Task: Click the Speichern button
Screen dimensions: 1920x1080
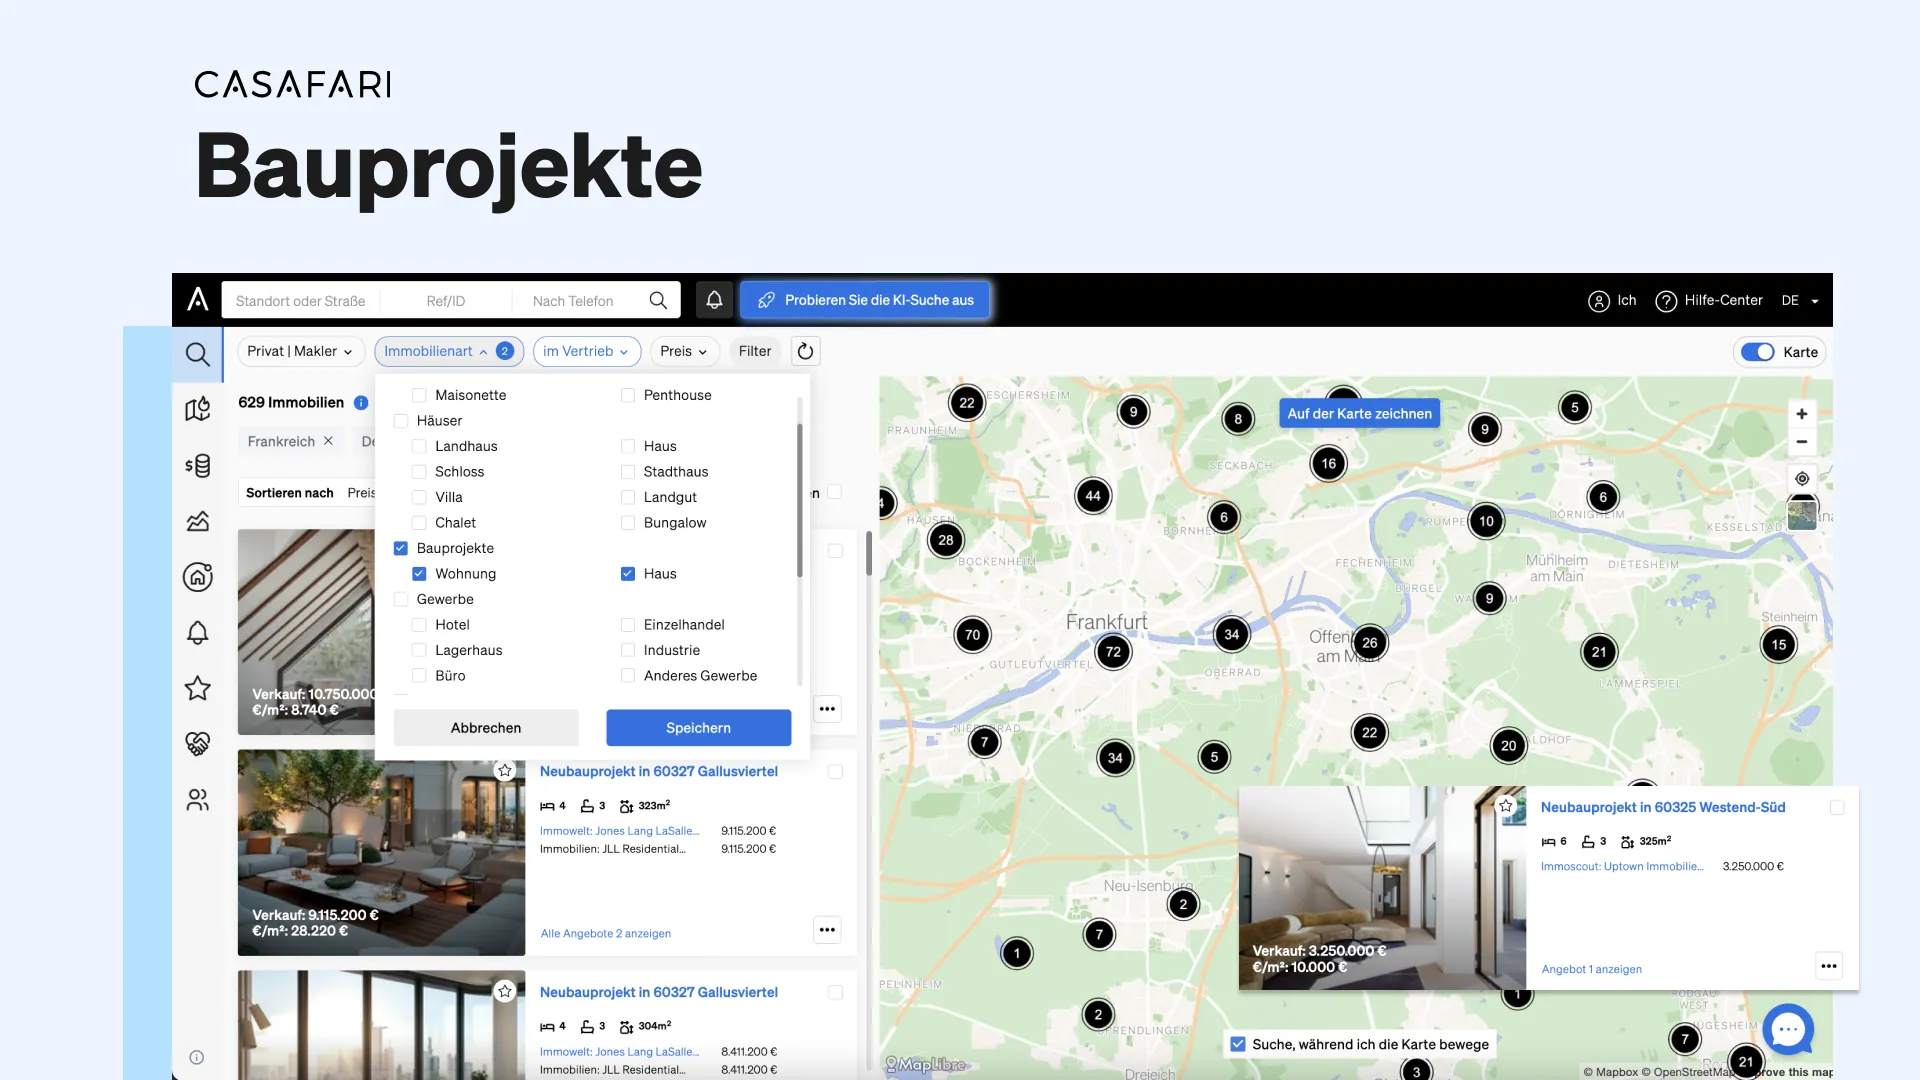Action: coord(698,728)
